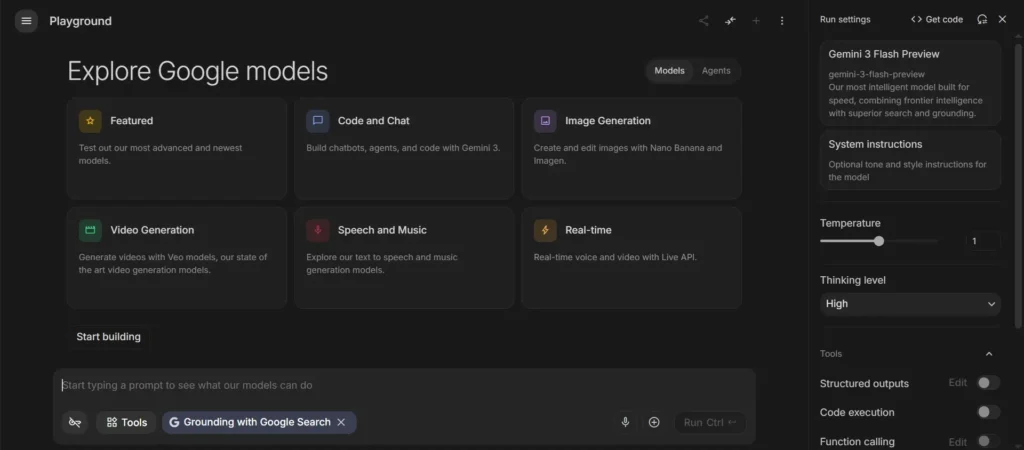Close the Run settings panel
The image size is (1024, 450).
pyautogui.click(x=1002, y=20)
